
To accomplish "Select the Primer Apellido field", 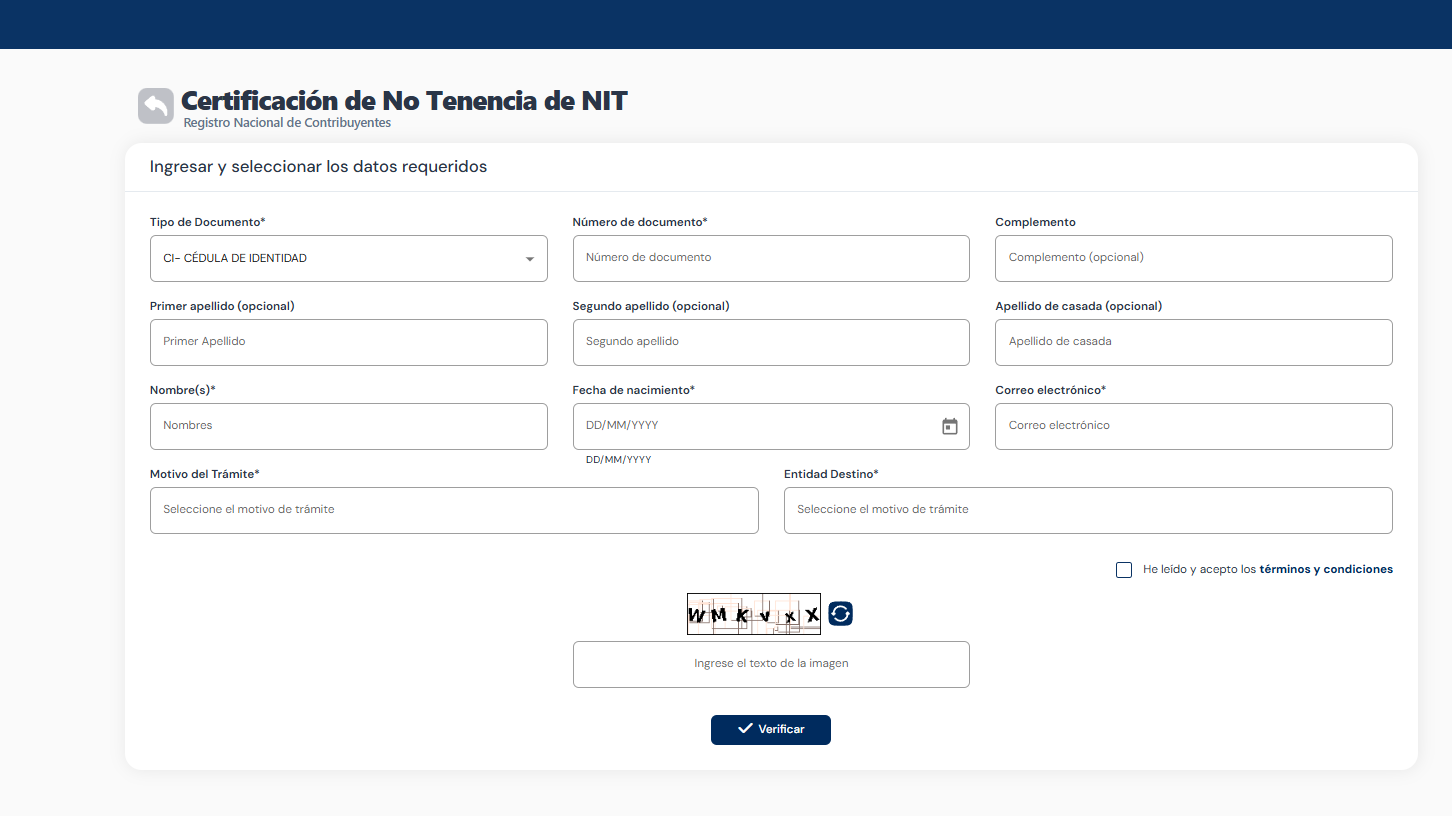I will click(348, 342).
